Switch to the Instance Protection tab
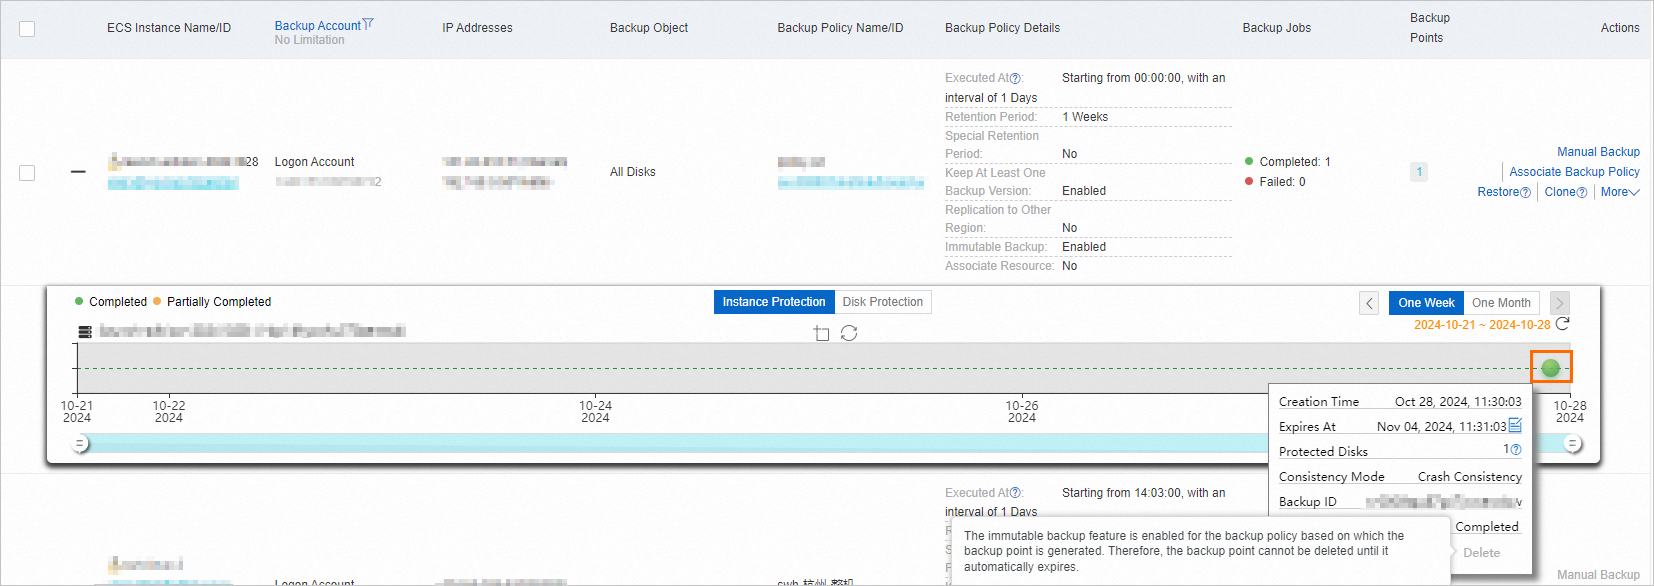This screenshot has width=1654, height=586. pos(774,302)
